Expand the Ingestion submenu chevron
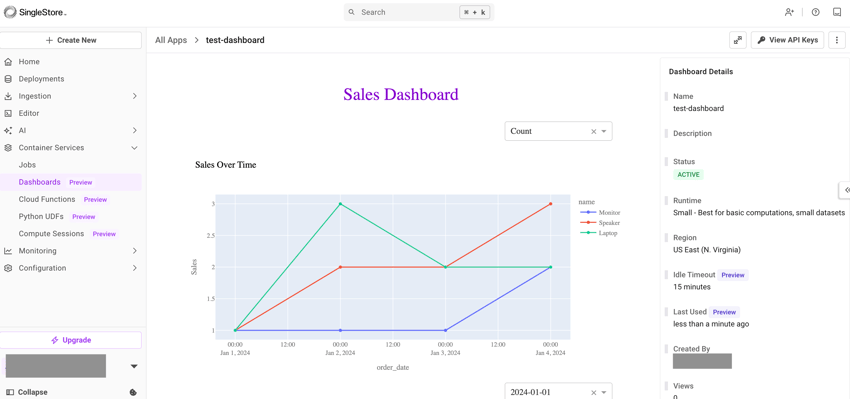The height and width of the screenshot is (399, 850). [x=134, y=96]
